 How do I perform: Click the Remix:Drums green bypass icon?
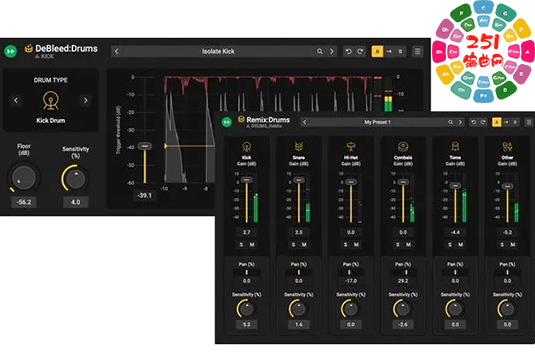(227, 122)
